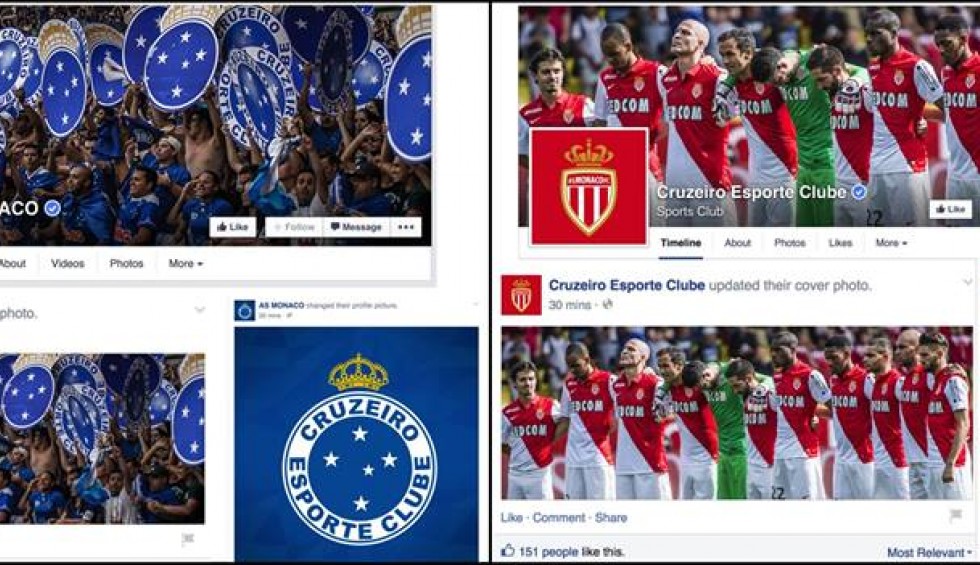Screen dimensions: 980x565
Task: Click the small Monaco crest post avatar
Action: 521,295
